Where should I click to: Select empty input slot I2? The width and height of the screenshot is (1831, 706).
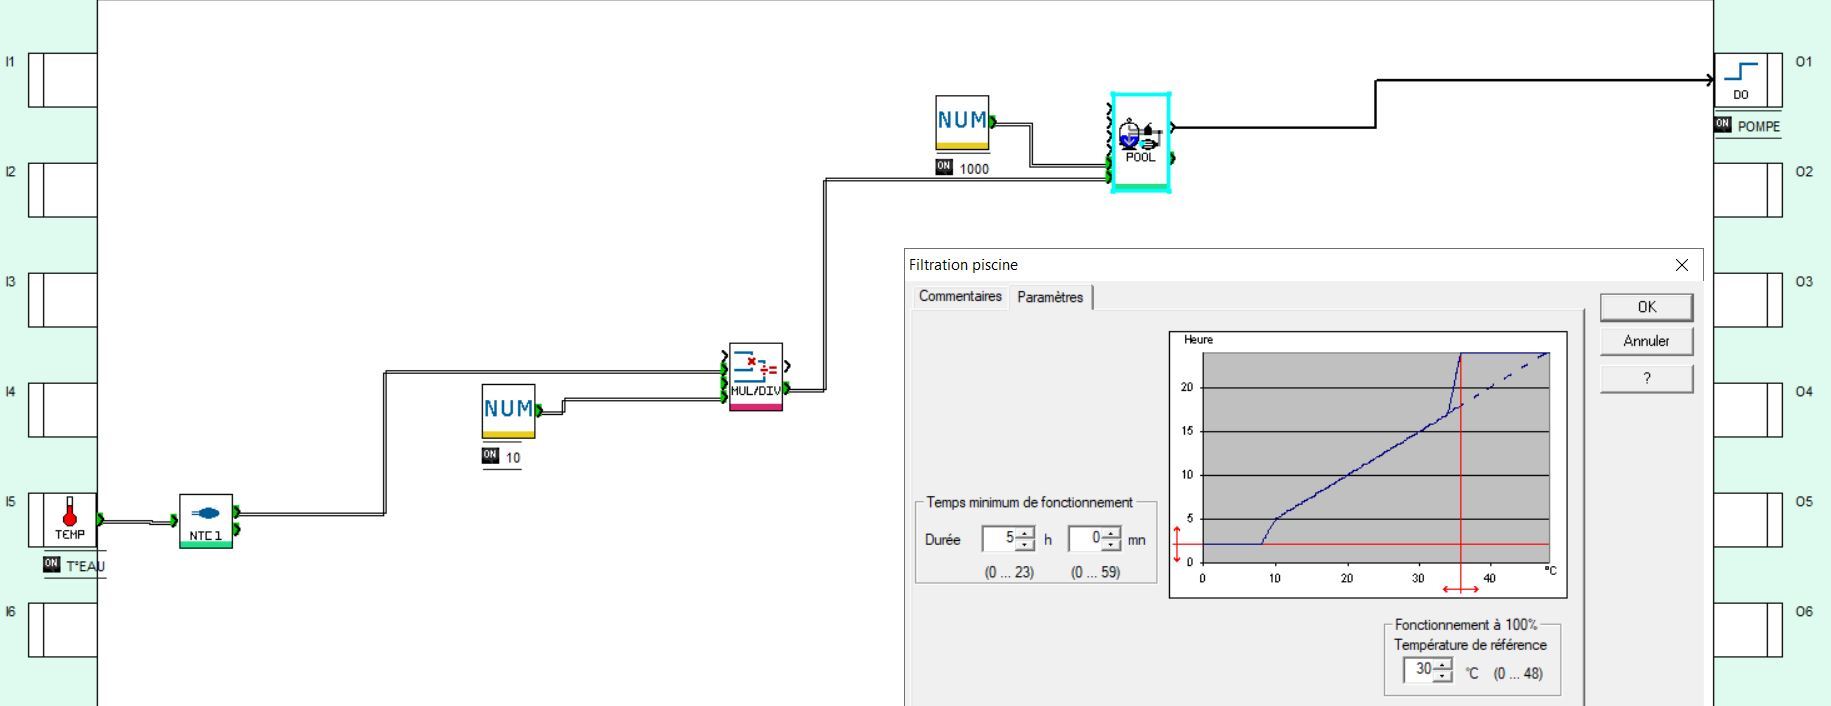point(63,190)
